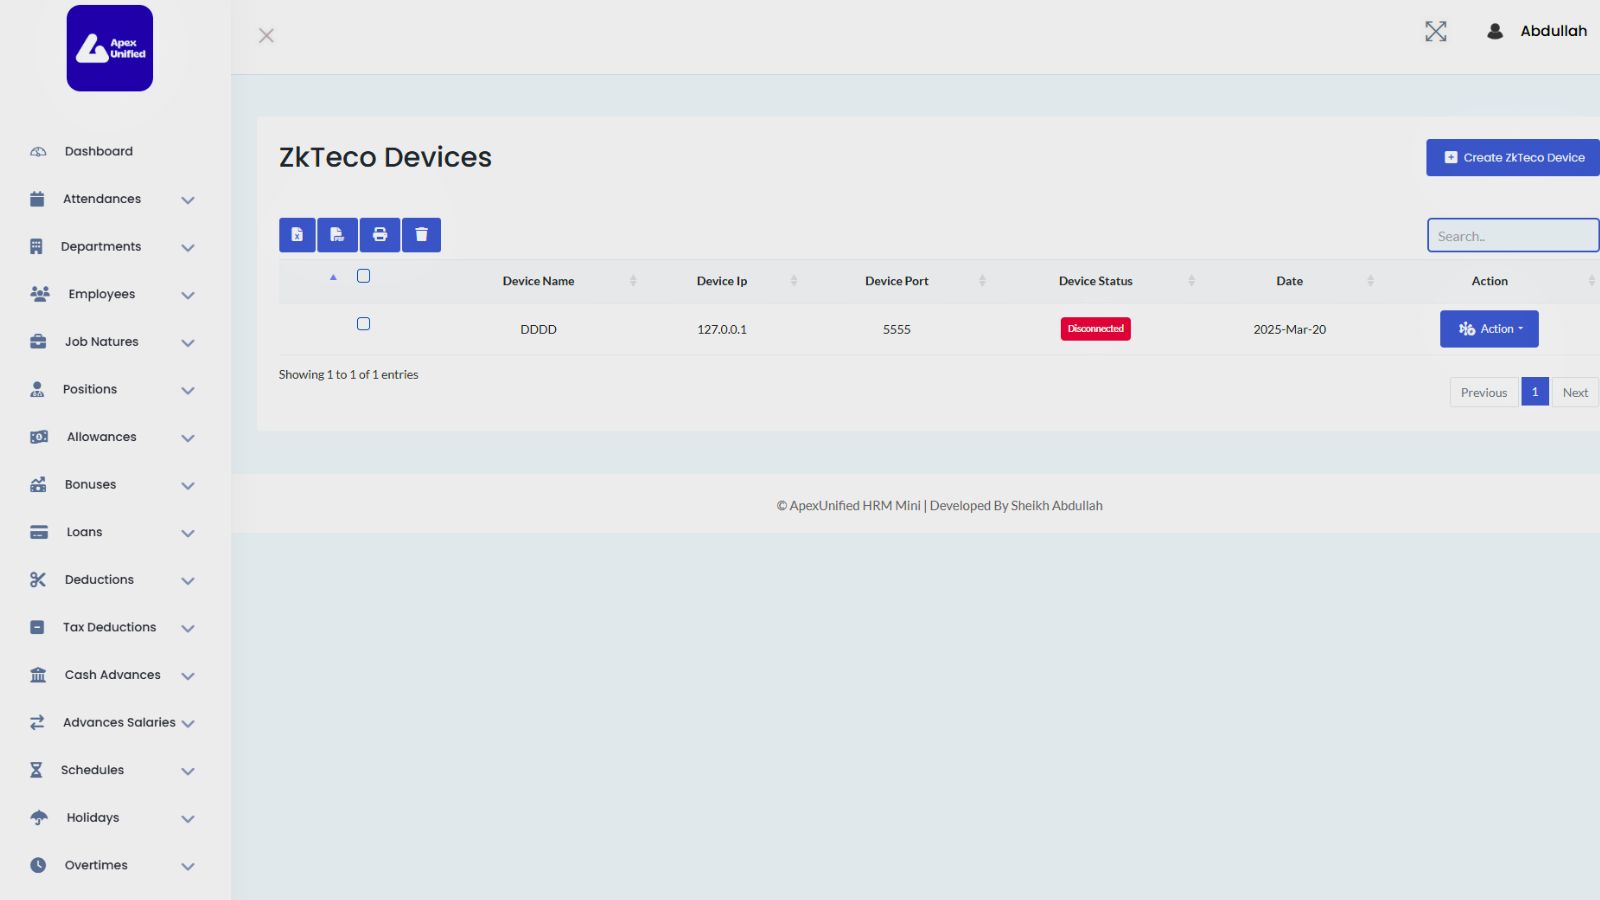Expand Attendances chevron
The height and width of the screenshot is (900, 1600).
tap(187, 200)
